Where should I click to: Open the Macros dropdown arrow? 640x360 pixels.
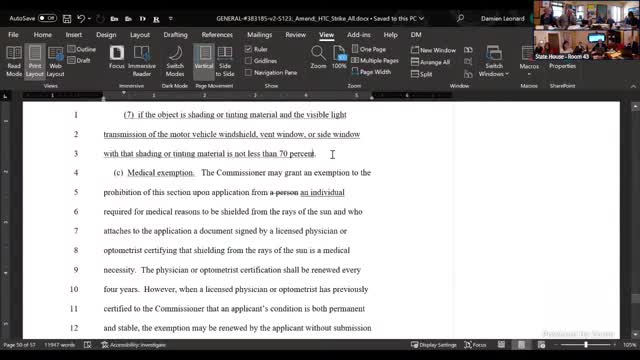point(529,74)
